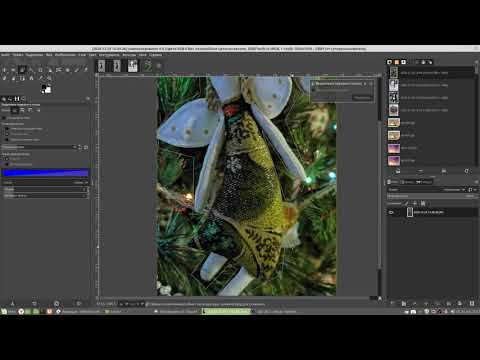Viewport: 480px width, 360px height.
Task: Open the layer blend Mode dropdown
Action: [x=427, y=190]
